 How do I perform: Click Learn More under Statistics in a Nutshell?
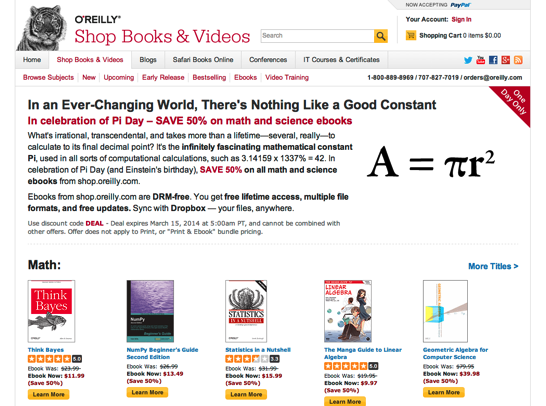[x=246, y=395]
